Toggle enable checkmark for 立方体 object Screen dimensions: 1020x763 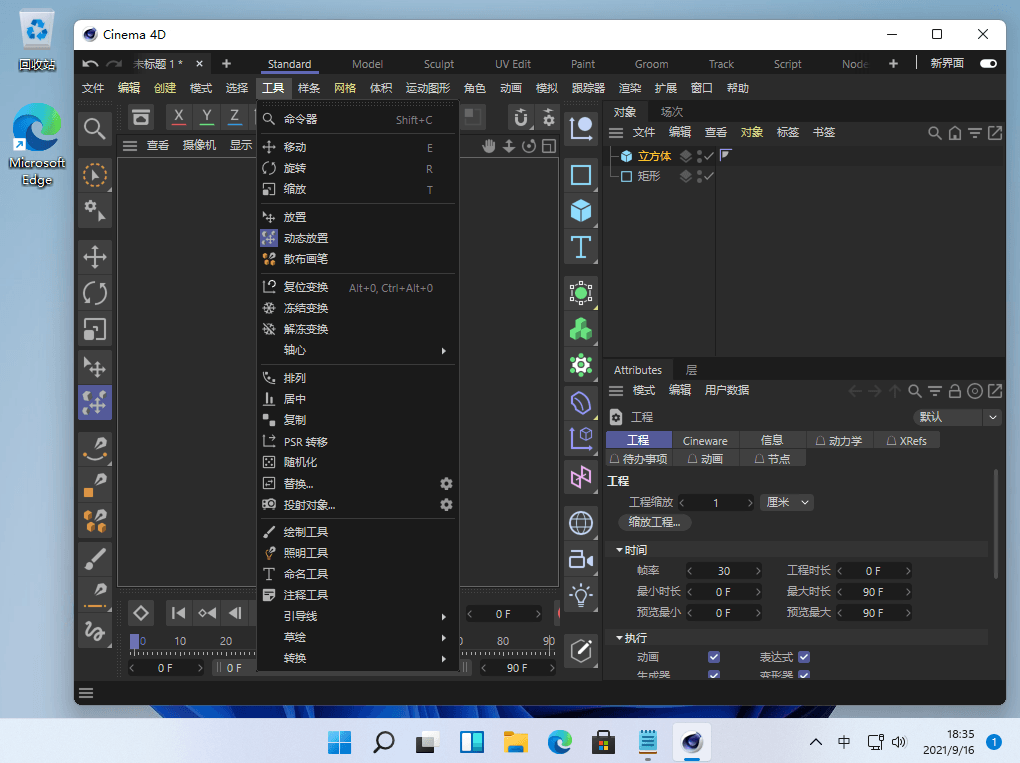point(709,156)
